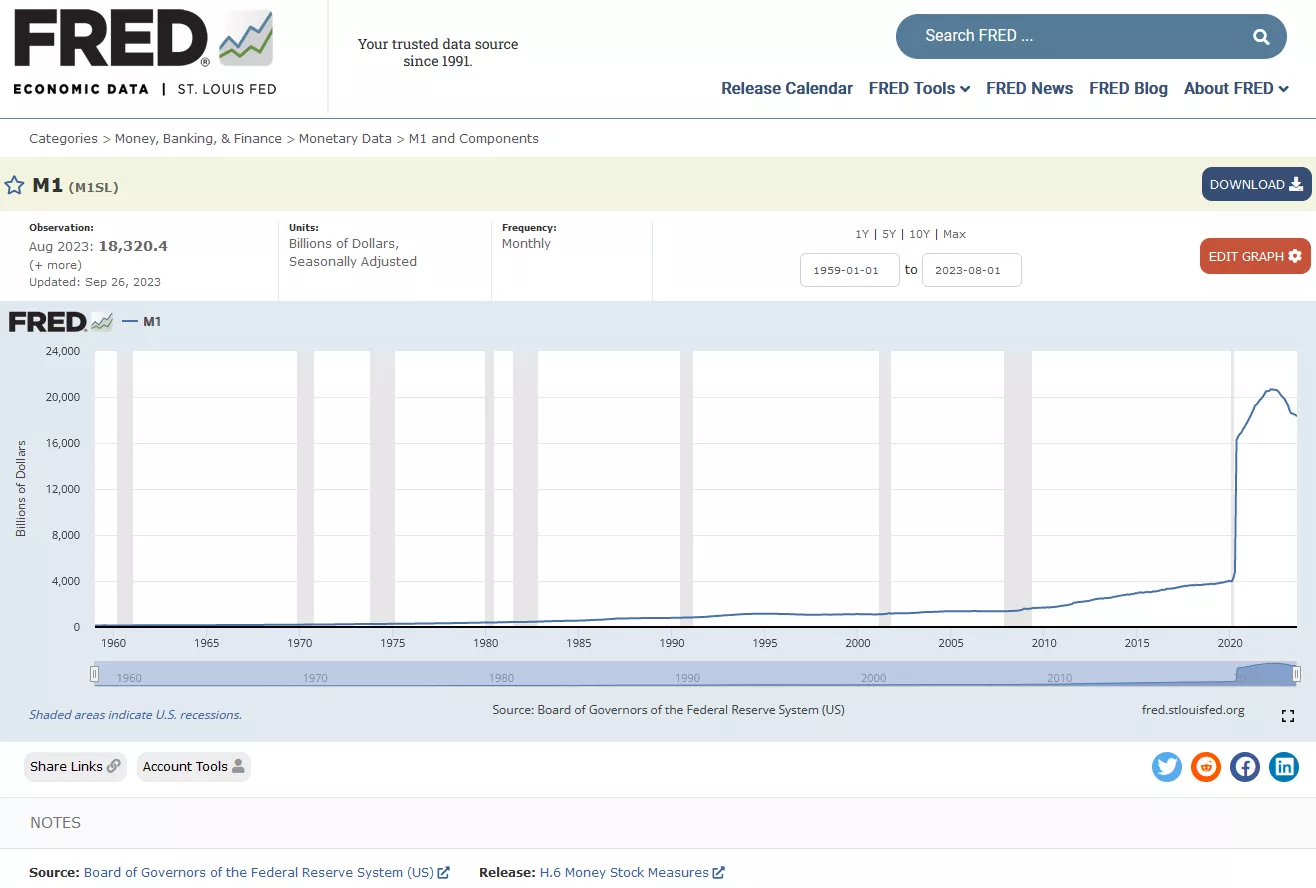Open Release Calendar menu item
Screen dimensions: 1316x888
pyautogui.click(x=787, y=88)
